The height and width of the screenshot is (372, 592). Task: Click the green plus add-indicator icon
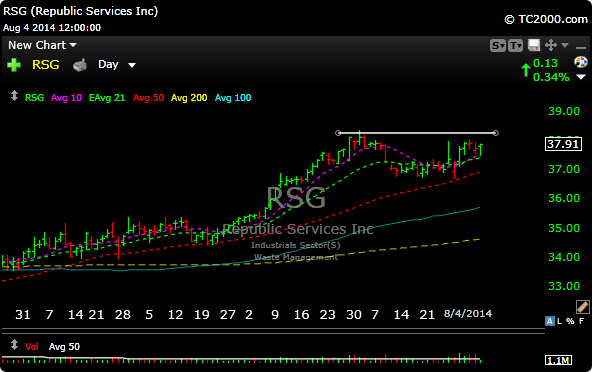(x=14, y=65)
